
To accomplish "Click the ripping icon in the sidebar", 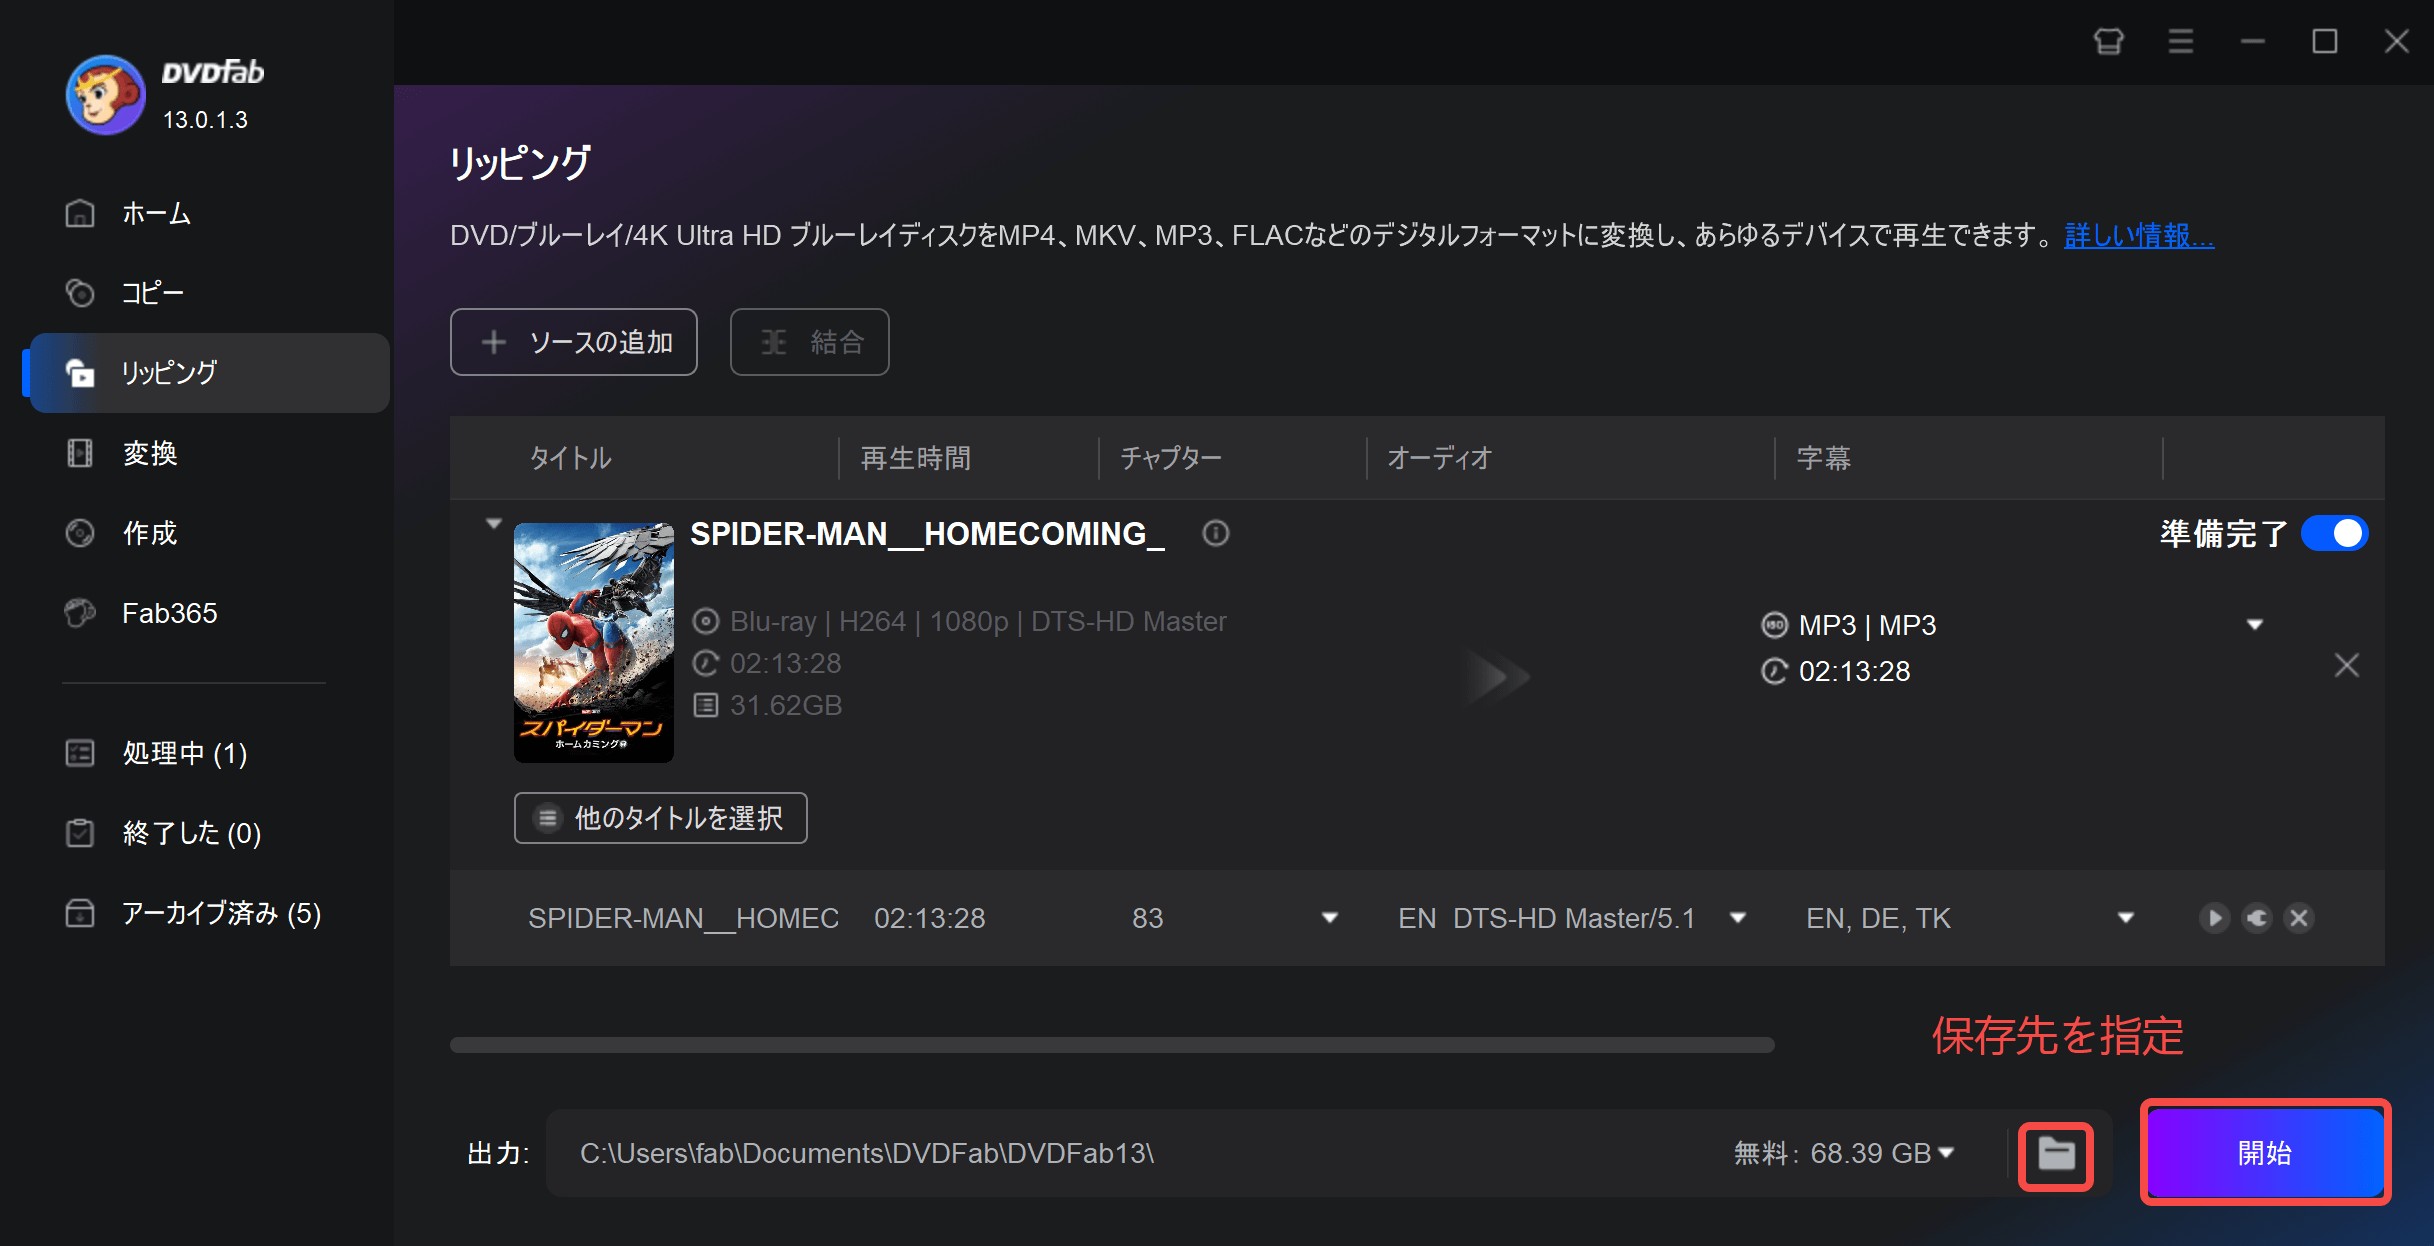I will (80, 373).
